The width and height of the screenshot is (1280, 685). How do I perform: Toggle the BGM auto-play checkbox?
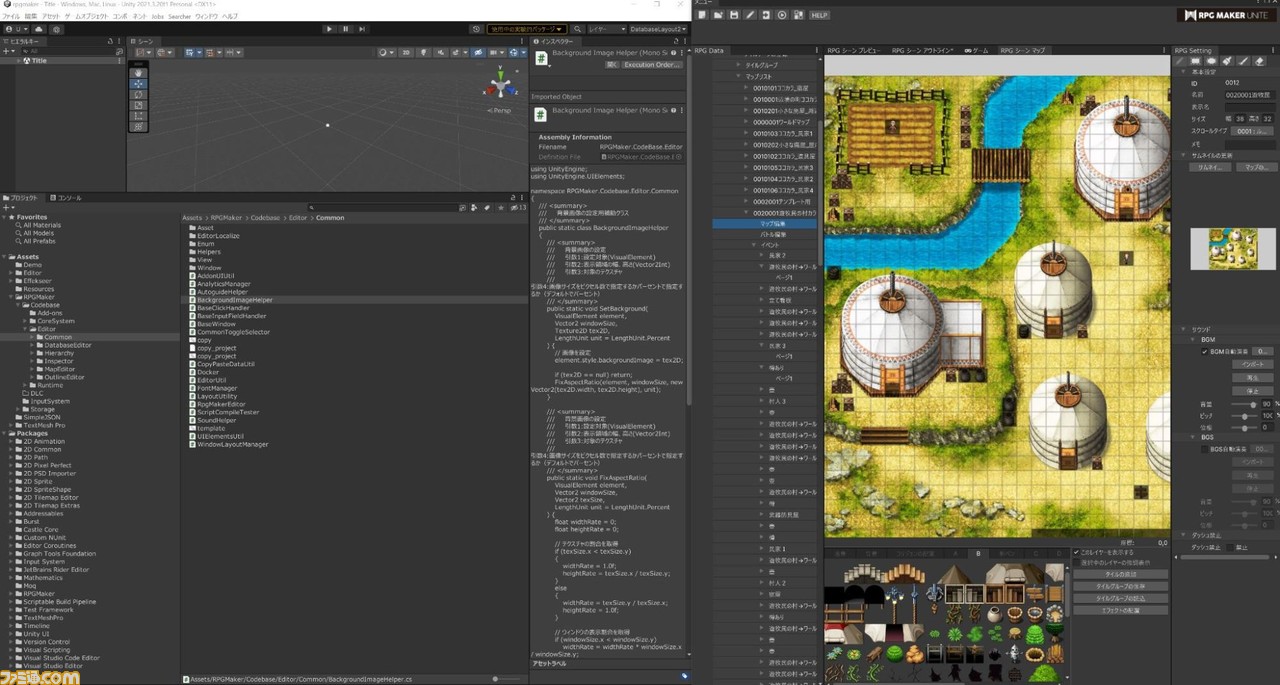pyautogui.click(x=1205, y=352)
